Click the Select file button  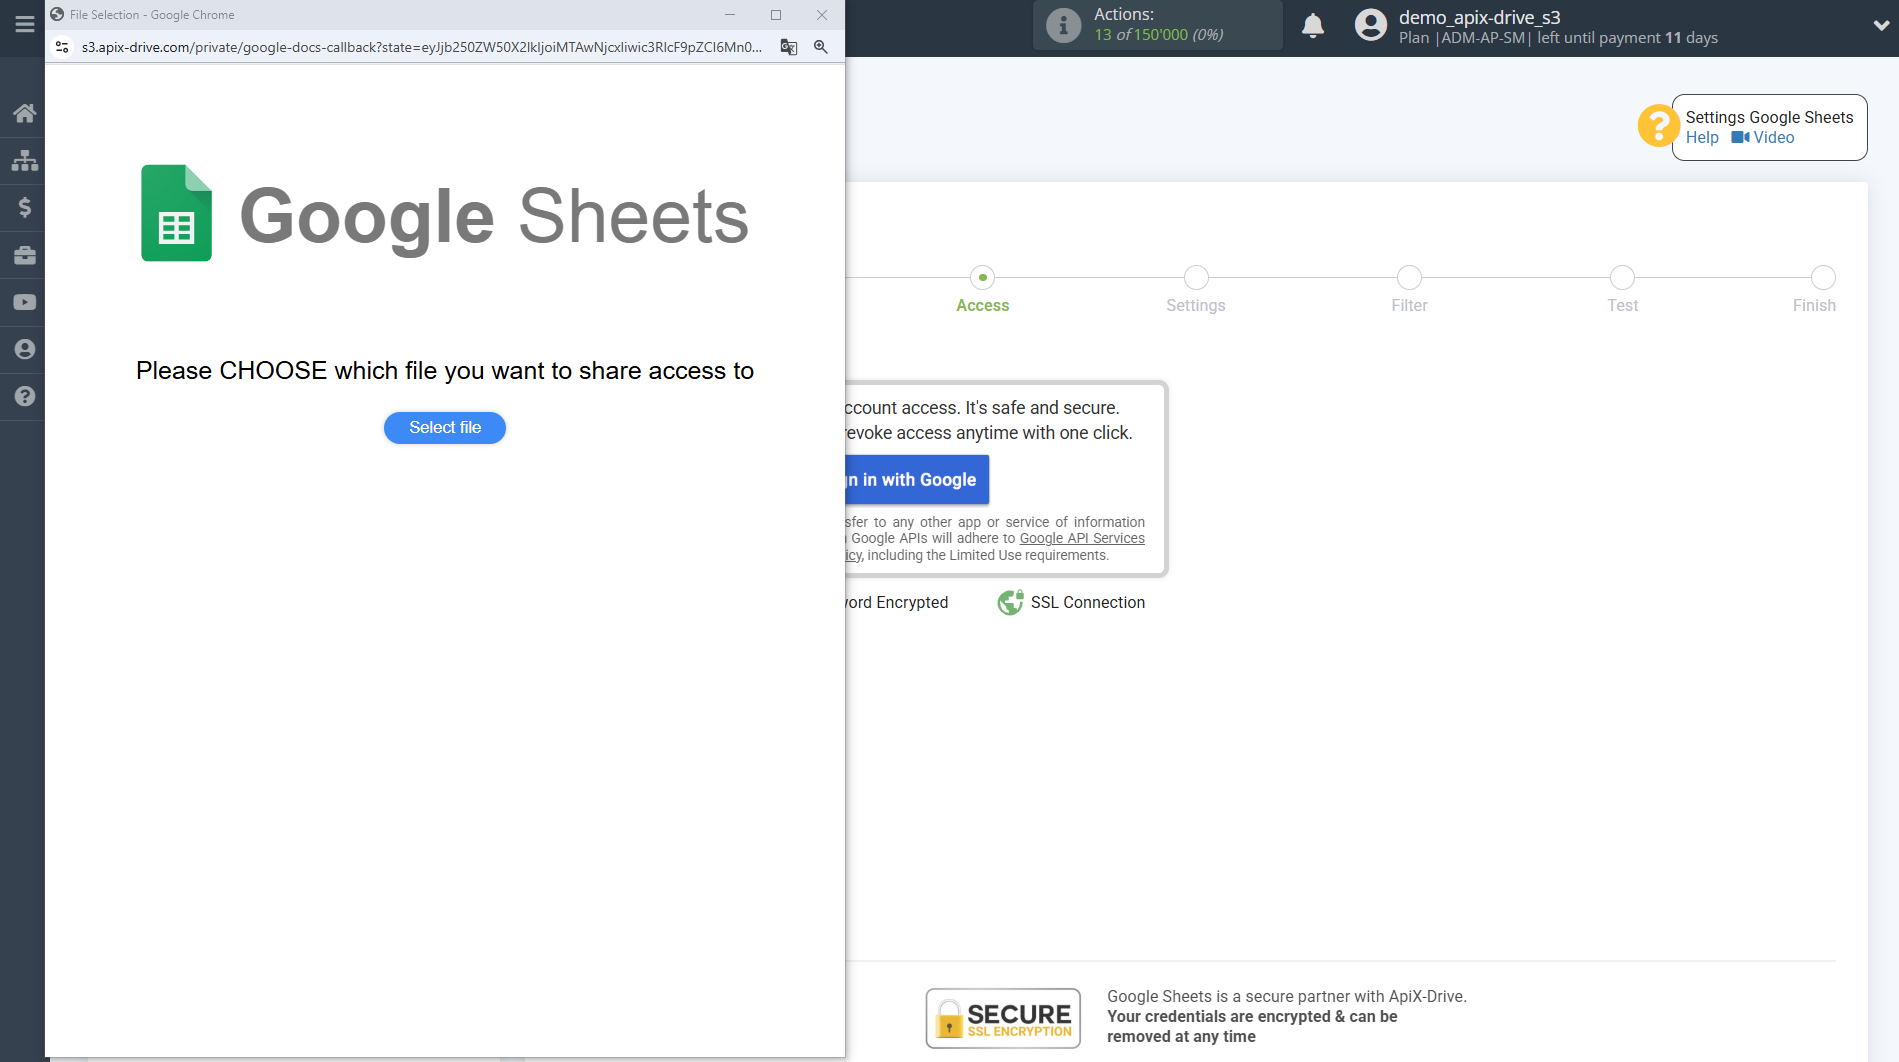click(445, 428)
